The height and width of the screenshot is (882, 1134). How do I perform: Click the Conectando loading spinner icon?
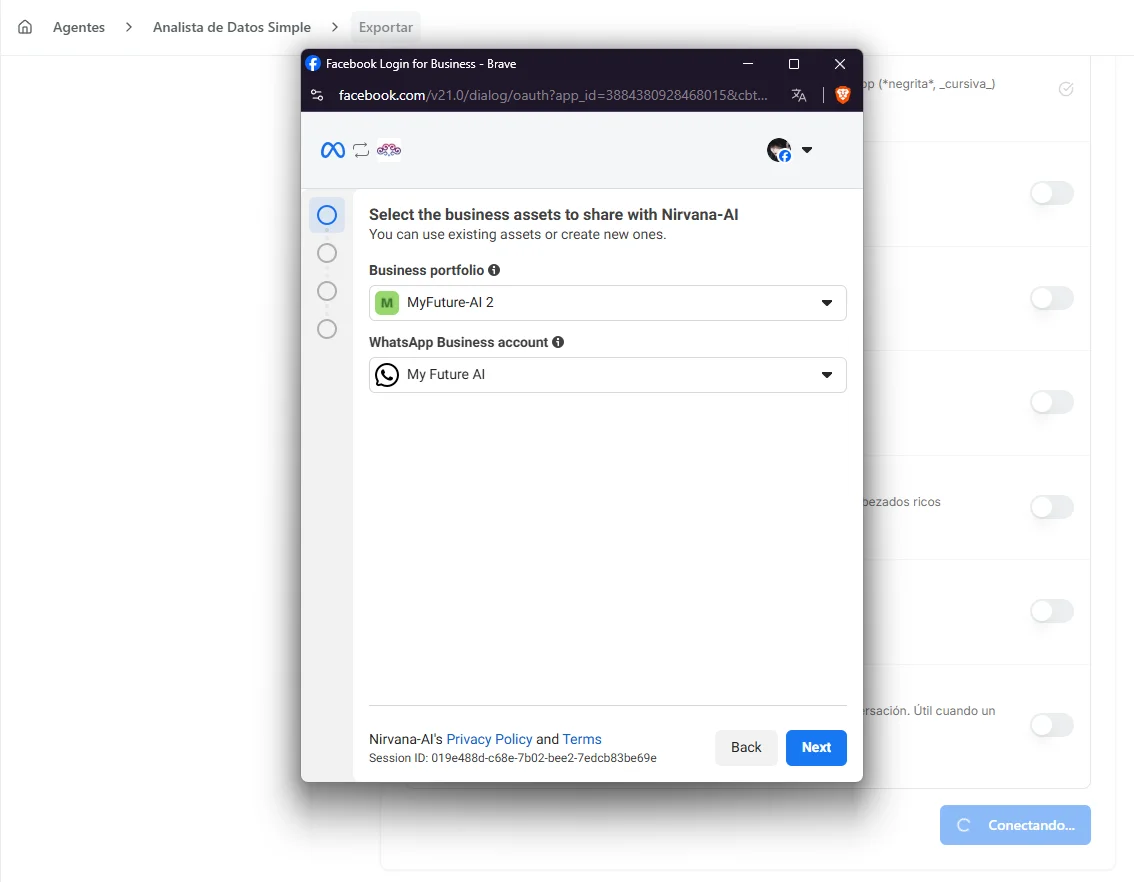963,825
